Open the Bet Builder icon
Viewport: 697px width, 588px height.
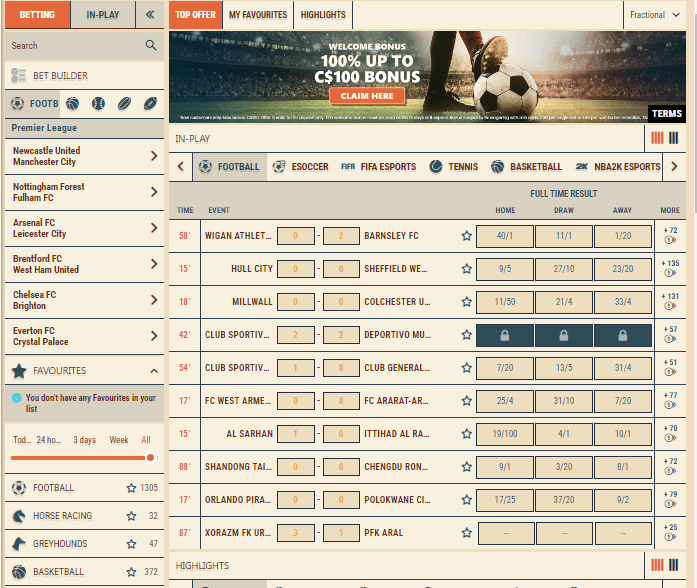18,76
